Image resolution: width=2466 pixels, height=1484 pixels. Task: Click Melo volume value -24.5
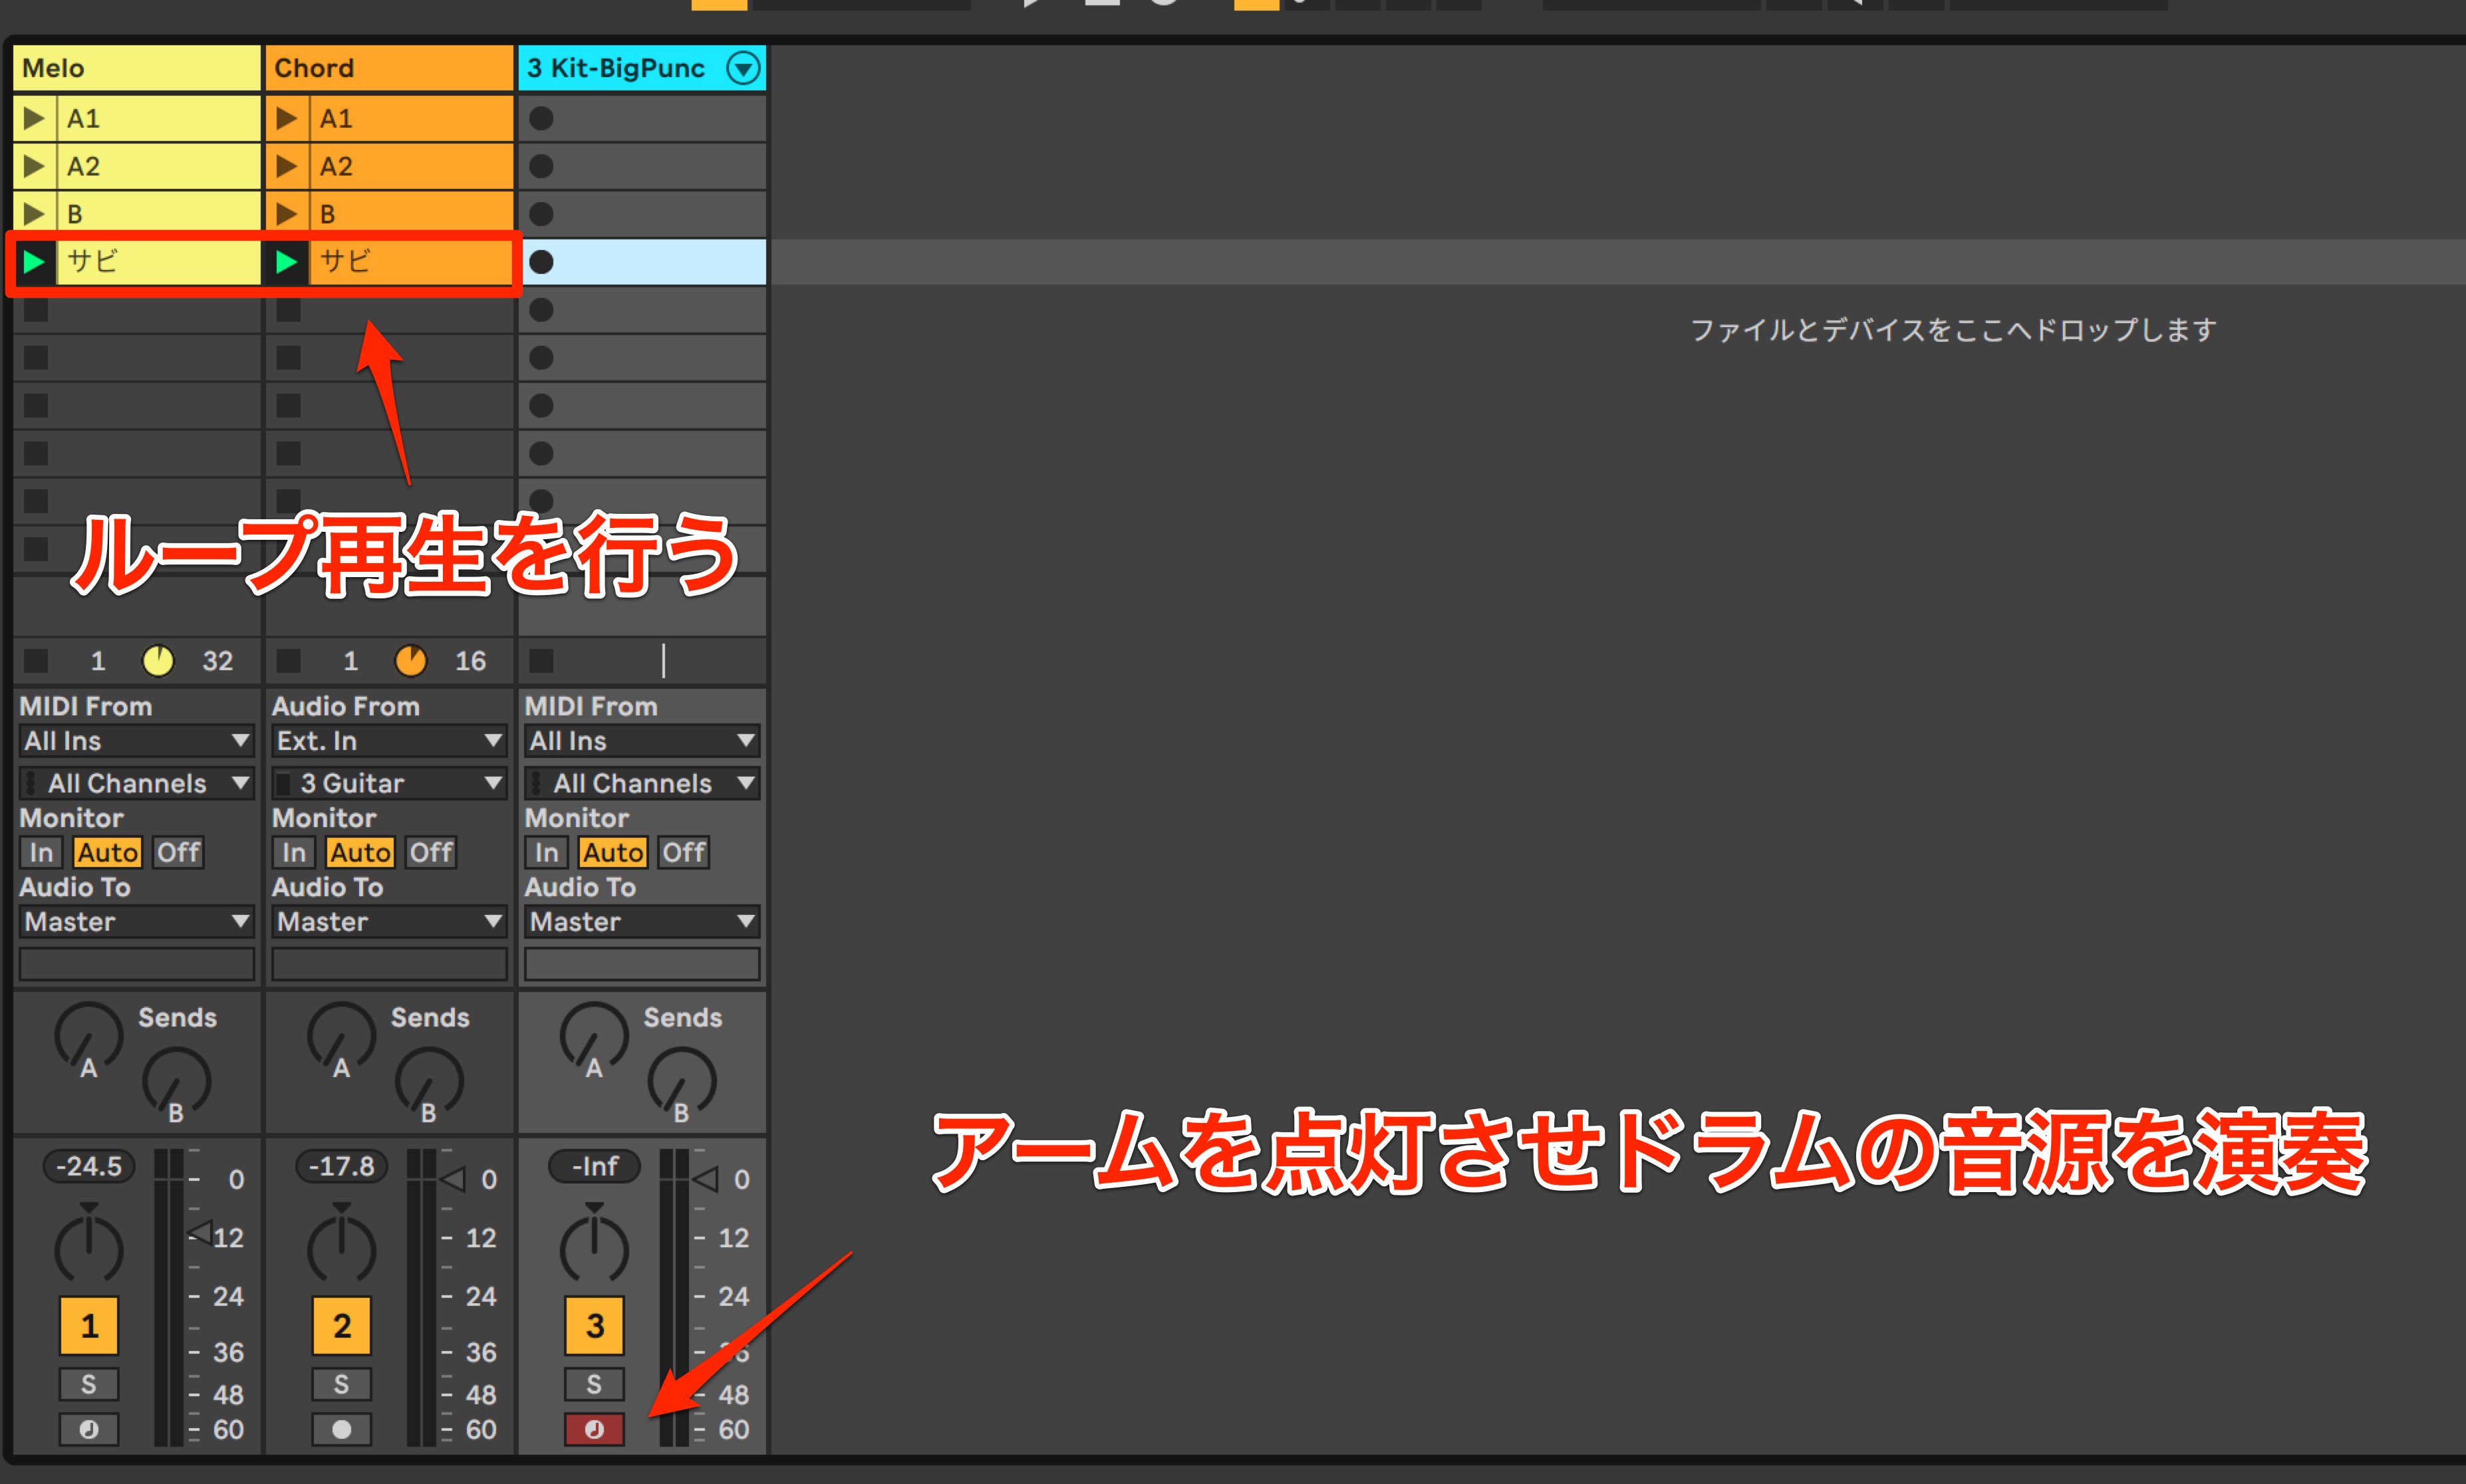point(89,1167)
